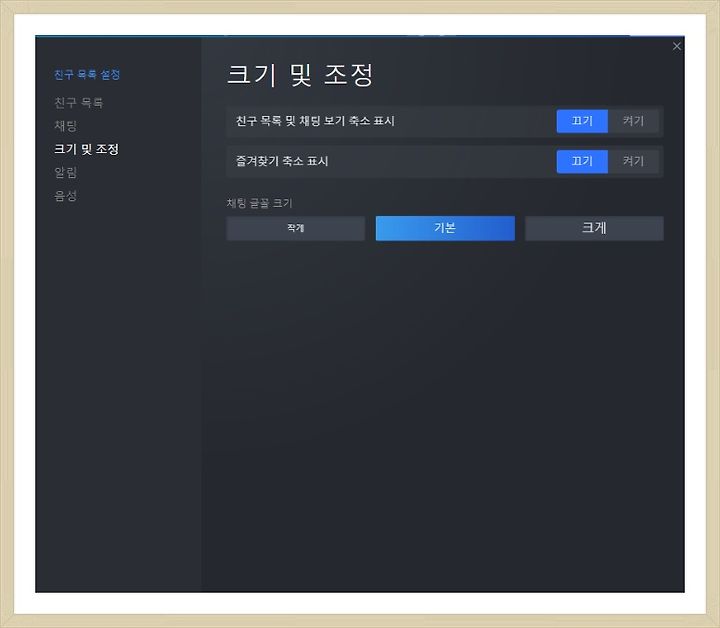
Task: Open 채팅 settings section
Action: (66, 126)
